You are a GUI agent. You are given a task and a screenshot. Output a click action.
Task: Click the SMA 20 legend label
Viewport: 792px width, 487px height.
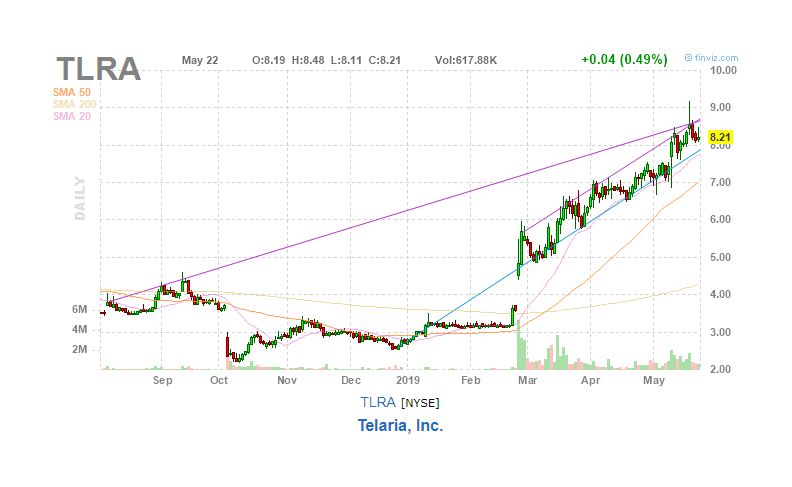[72, 116]
